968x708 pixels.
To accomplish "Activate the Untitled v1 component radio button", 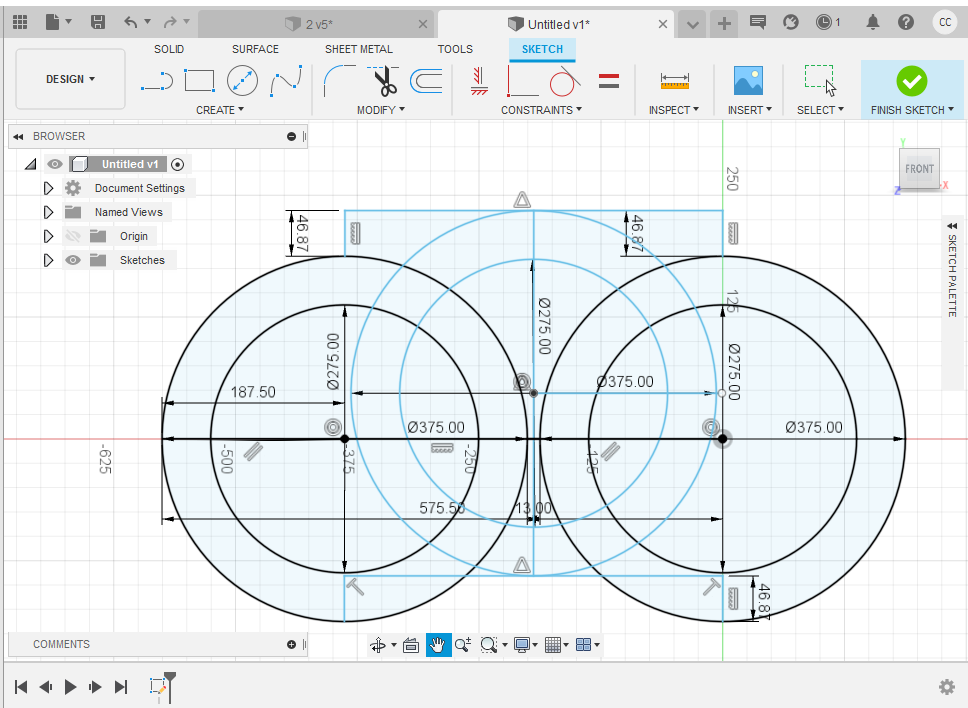I will pyautogui.click(x=177, y=164).
